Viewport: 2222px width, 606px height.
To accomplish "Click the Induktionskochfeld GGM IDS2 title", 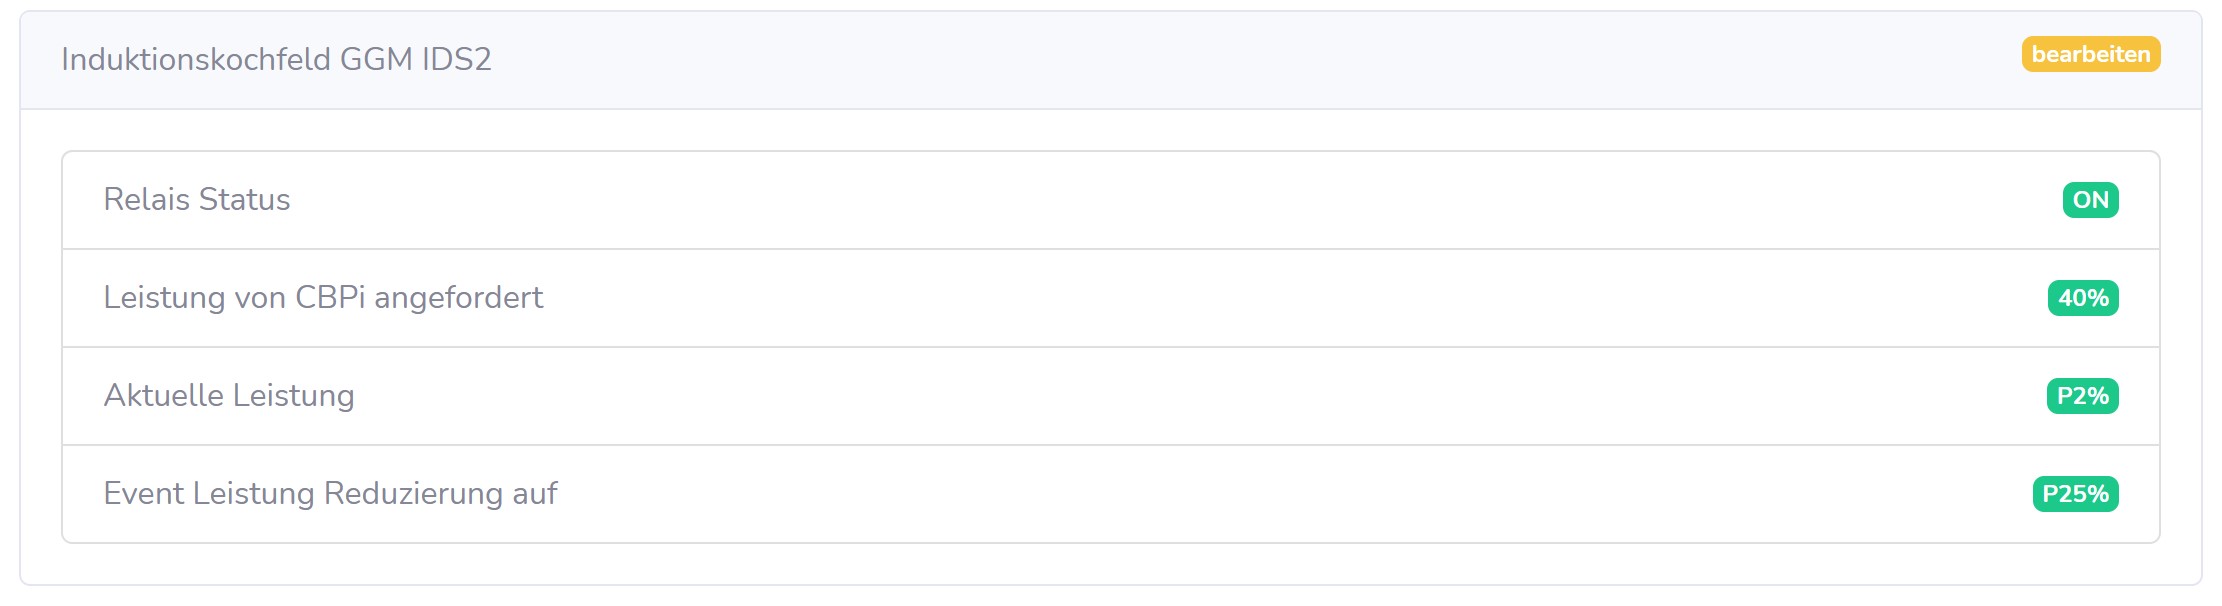I will (x=276, y=59).
